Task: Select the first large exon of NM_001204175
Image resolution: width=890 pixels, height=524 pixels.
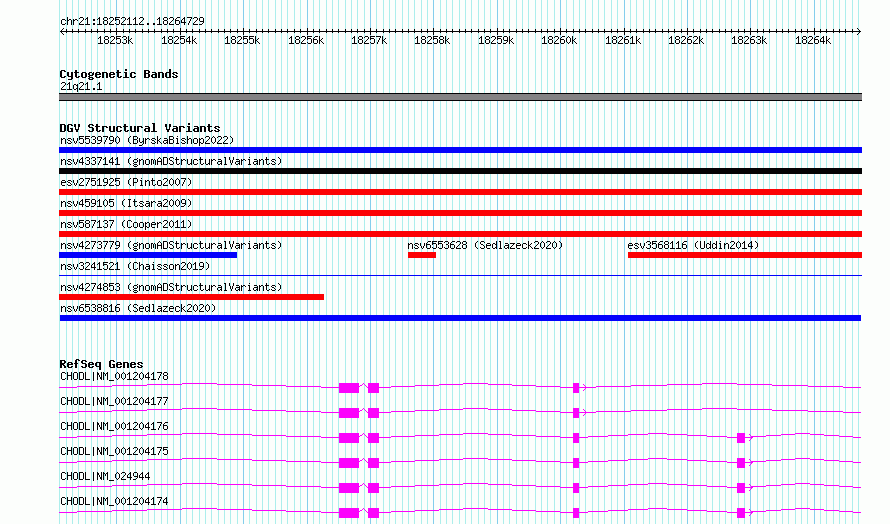Action: tap(349, 463)
